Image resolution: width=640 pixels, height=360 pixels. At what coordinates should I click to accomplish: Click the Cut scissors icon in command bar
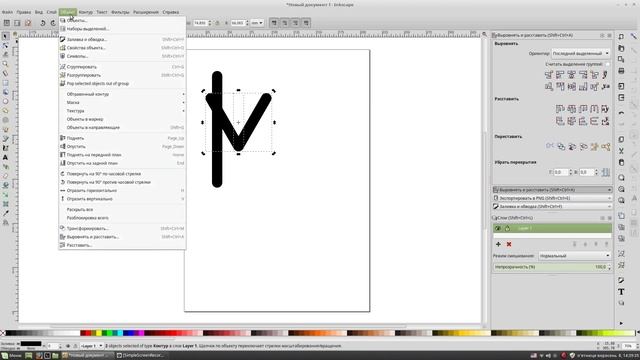tap(621, 151)
